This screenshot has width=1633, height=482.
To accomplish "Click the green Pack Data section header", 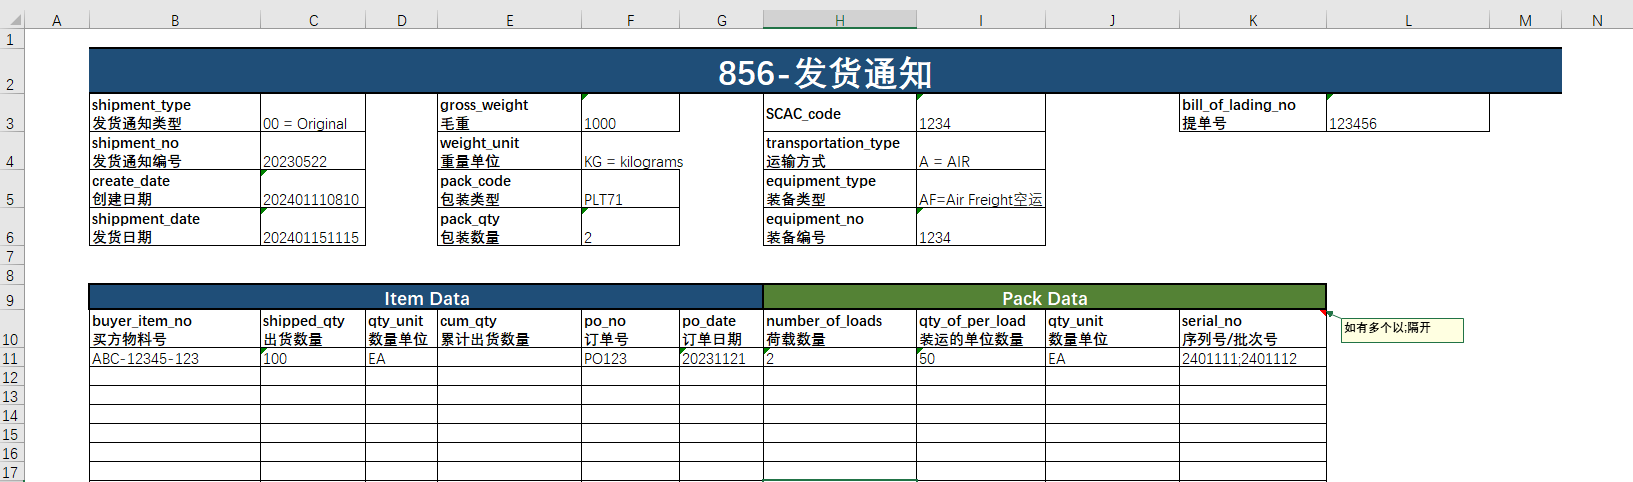I will (x=1044, y=298).
